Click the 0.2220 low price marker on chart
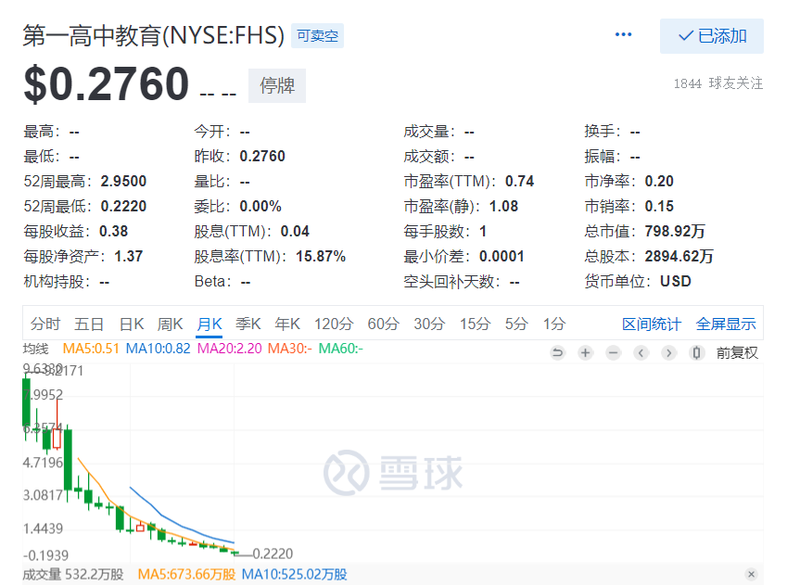The height and width of the screenshot is (585, 800). (x=273, y=554)
